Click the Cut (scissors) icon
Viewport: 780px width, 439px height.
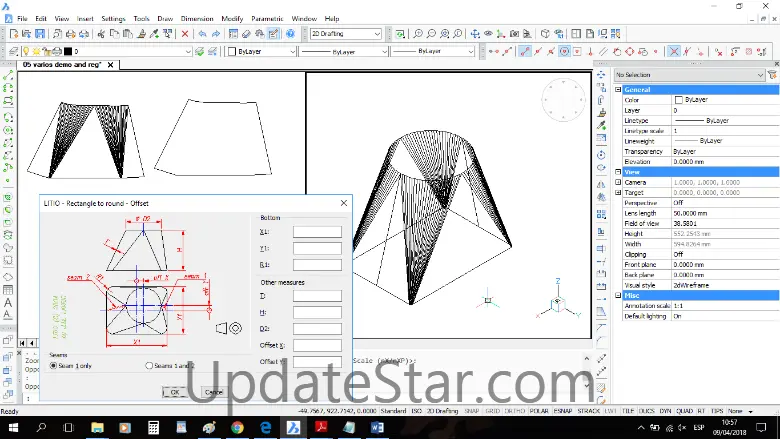pyautogui.click(x=101, y=34)
